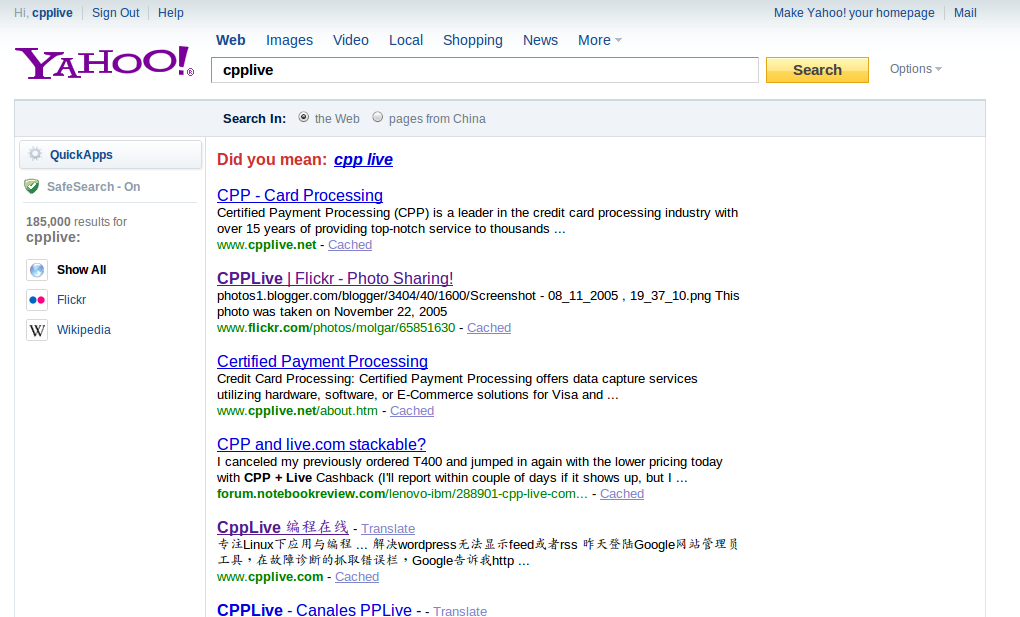This screenshot has width=1020, height=617.
Task: Click the Flickr dots icon
Action: 37,300
